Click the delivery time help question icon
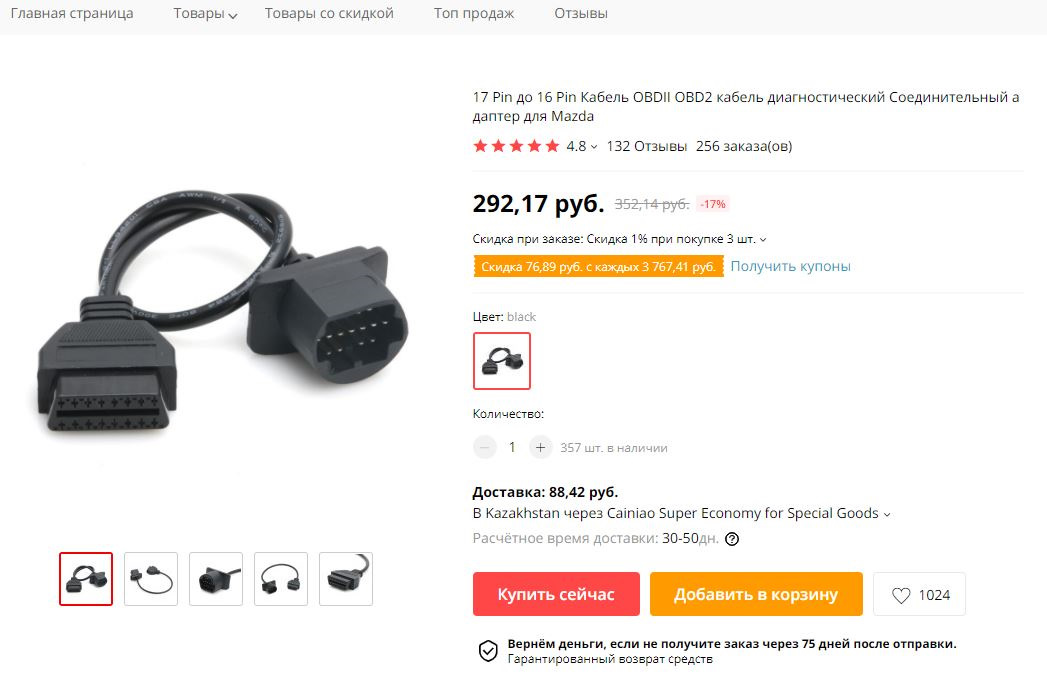This screenshot has width=1047, height=696. coord(732,539)
